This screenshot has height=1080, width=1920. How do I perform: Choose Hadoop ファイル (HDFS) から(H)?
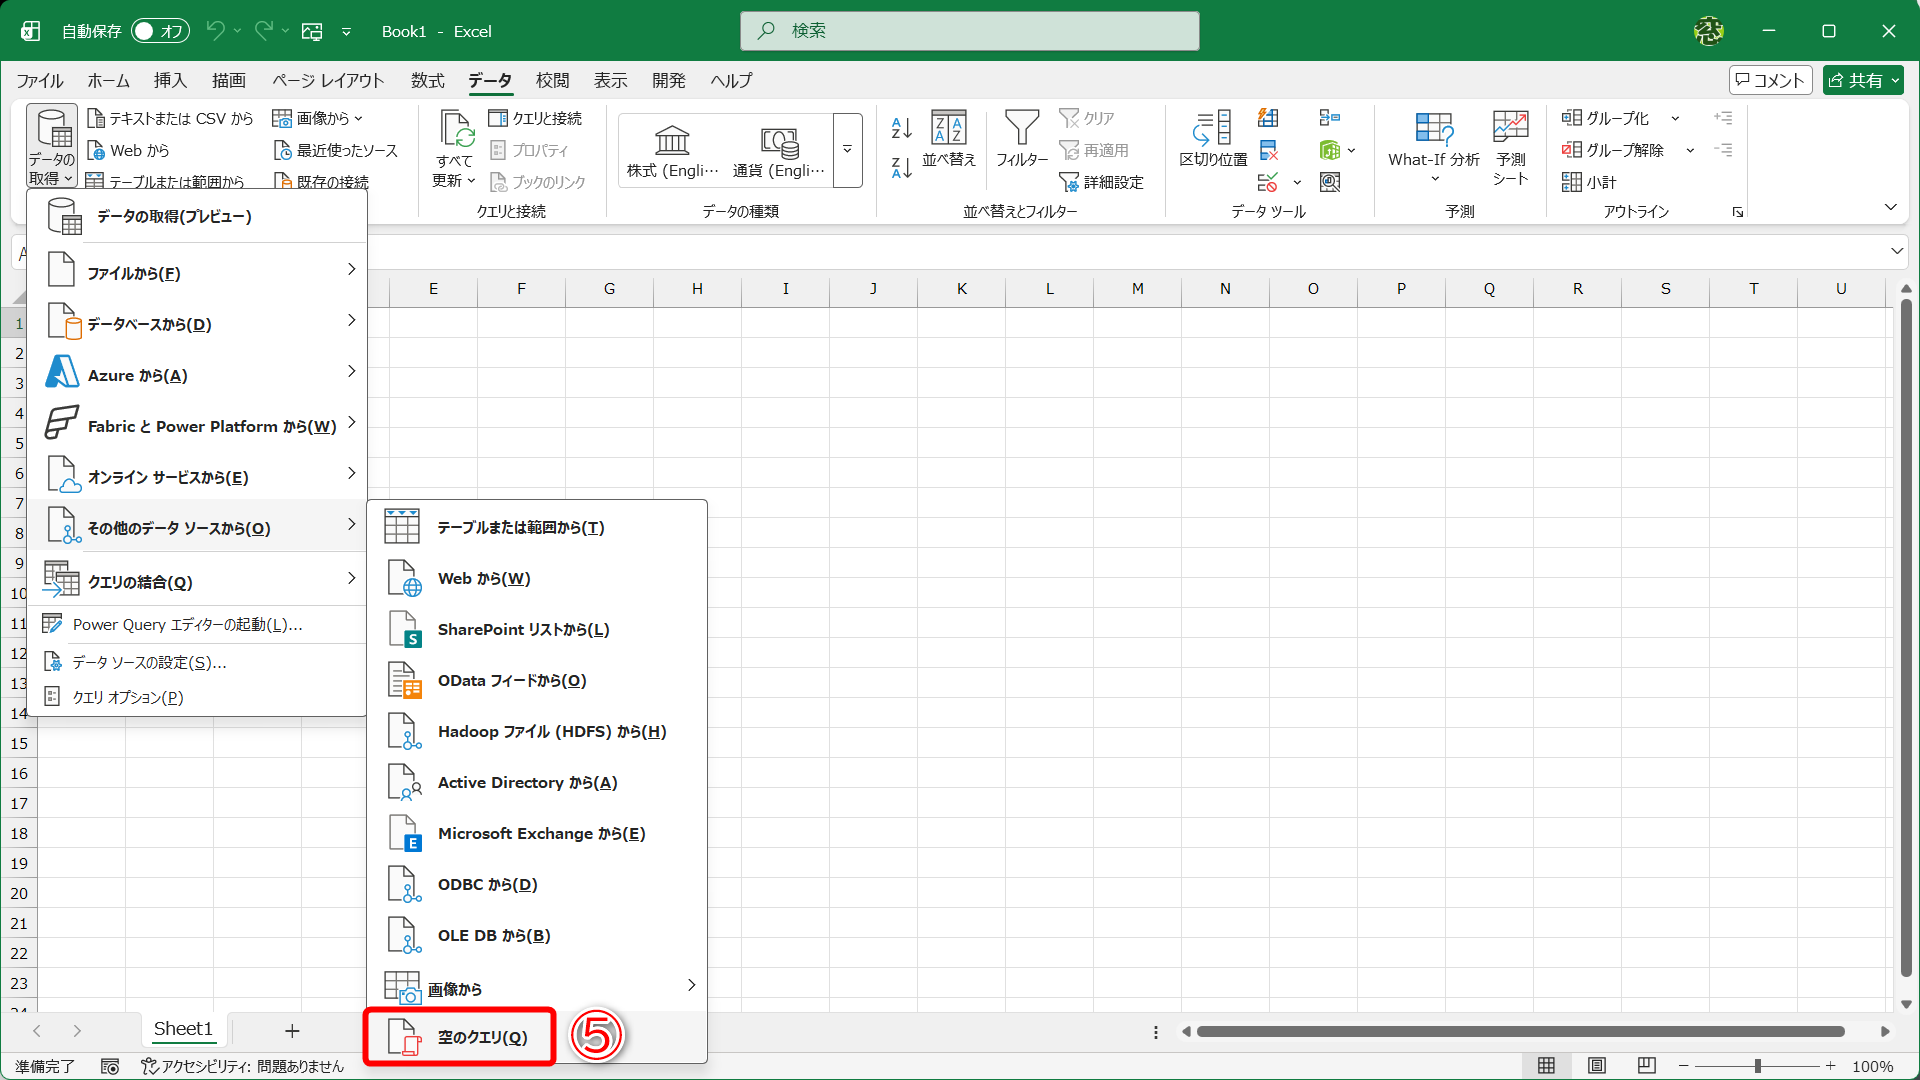click(x=537, y=731)
